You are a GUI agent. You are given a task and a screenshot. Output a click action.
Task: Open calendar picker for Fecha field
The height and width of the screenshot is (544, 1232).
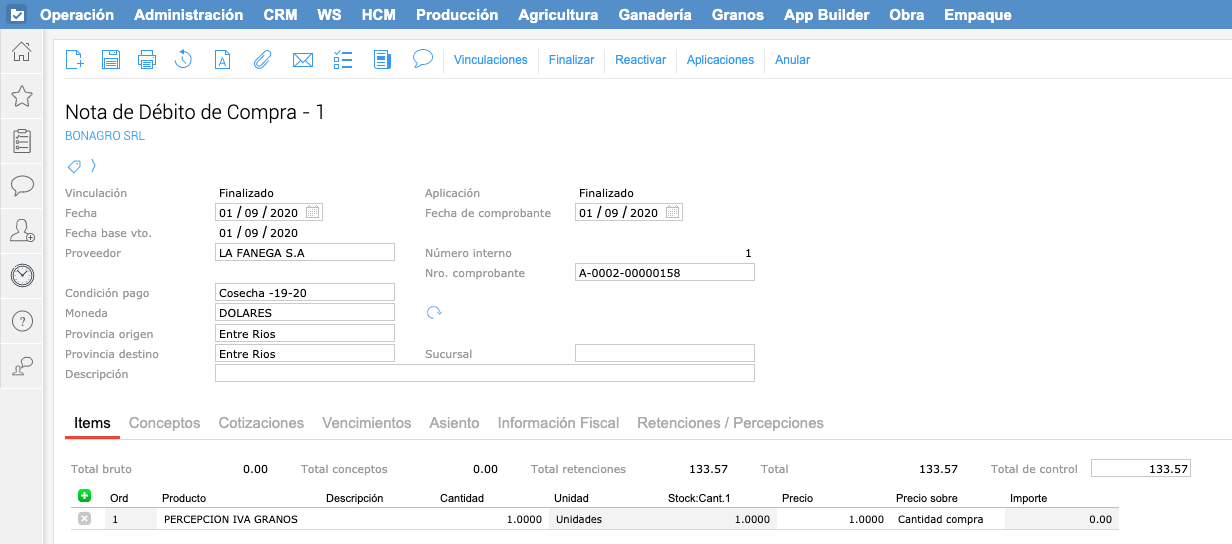coord(313,213)
